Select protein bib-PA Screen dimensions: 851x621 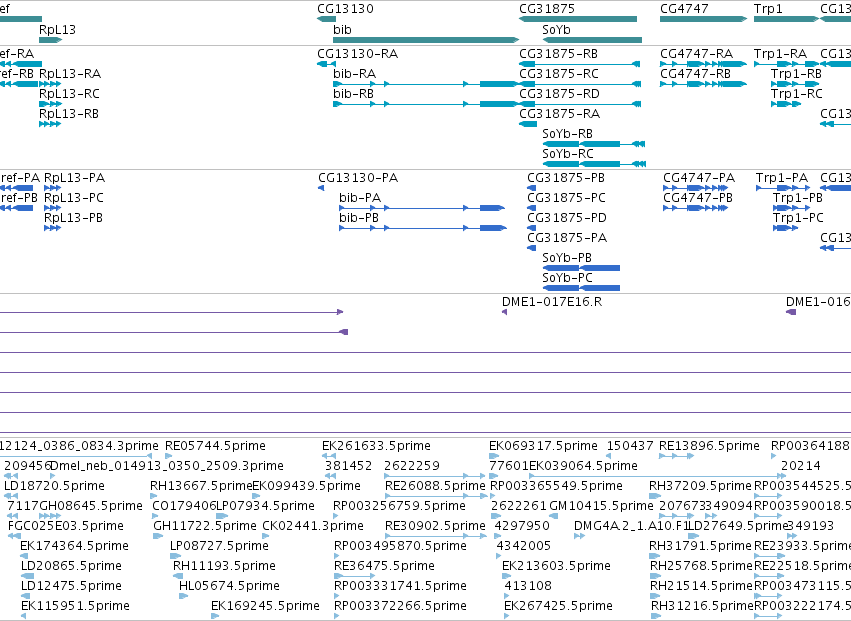coord(360,198)
